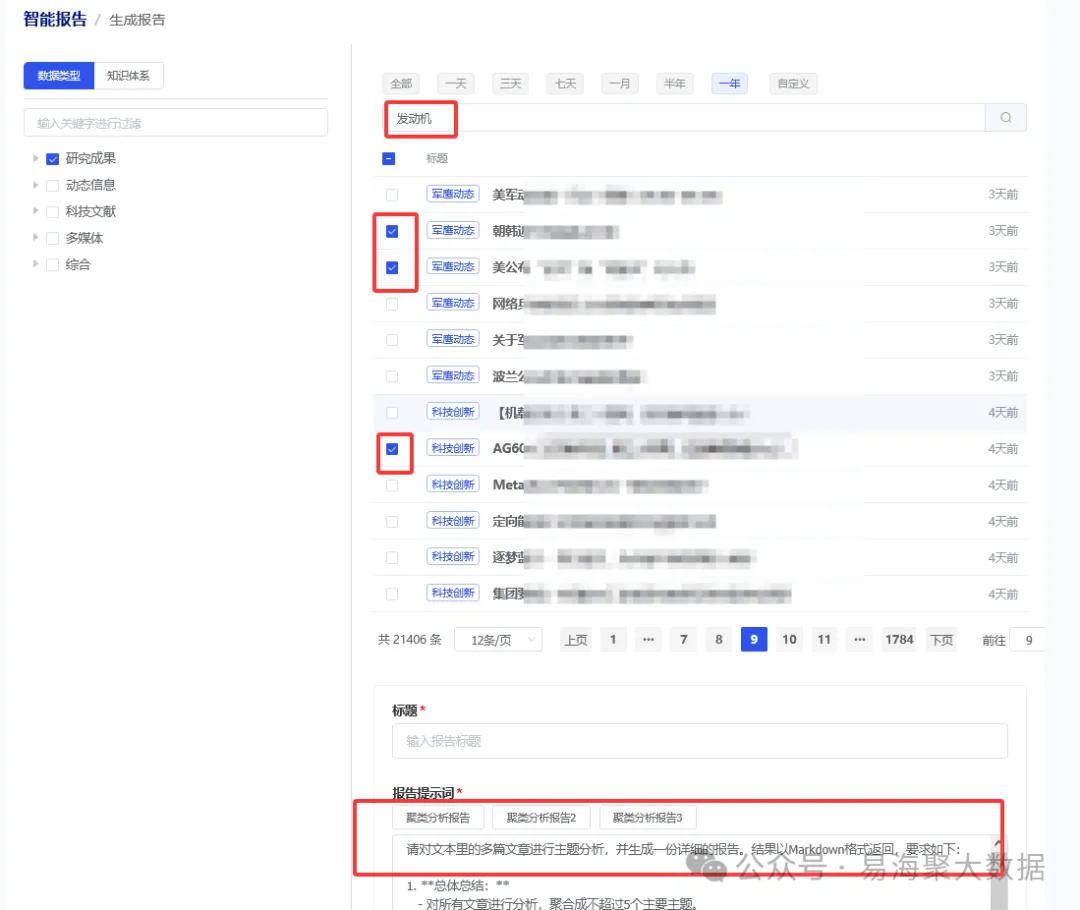Check the 动态信息 checkbox
The height and width of the screenshot is (910, 1080).
[52, 185]
